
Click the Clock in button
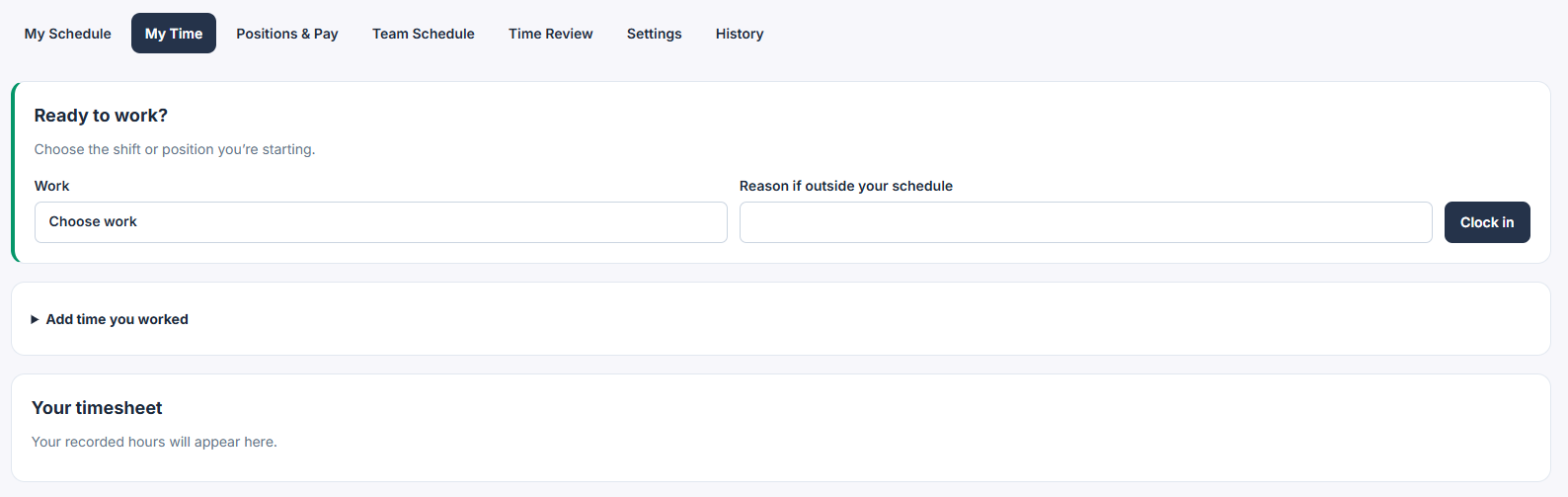pos(1487,222)
